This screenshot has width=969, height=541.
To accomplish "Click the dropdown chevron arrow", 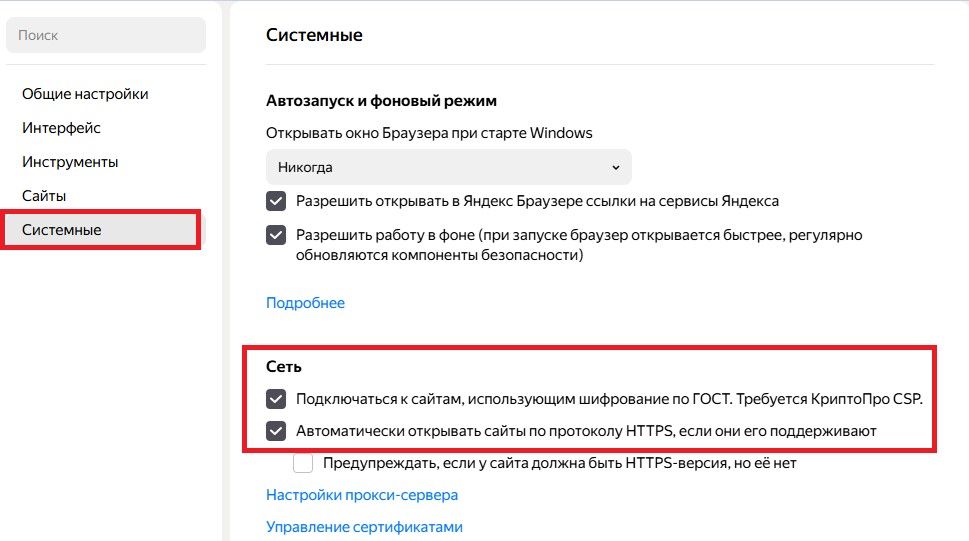I will pos(616,168).
